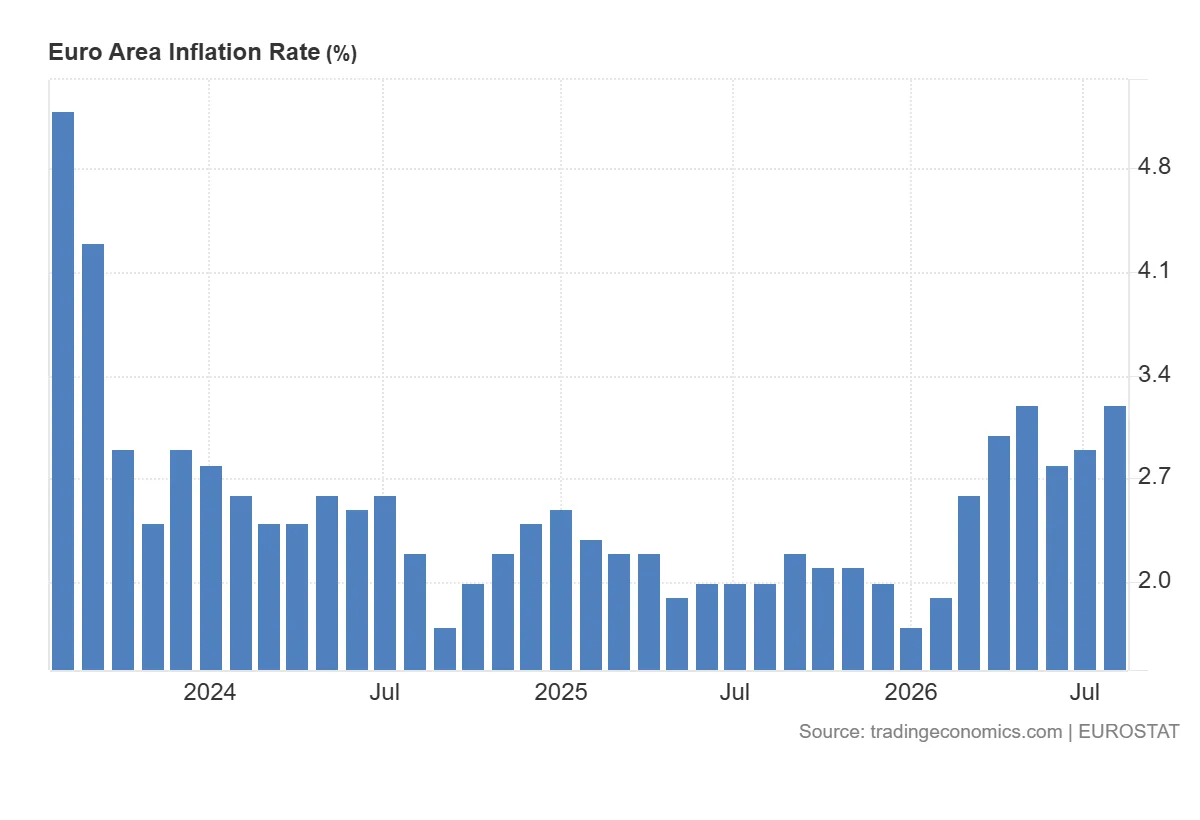Click the "Source: tradingeconomics.com | EUROSTAT" credit
Viewport: 1200px width, 820px height.
click(x=989, y=732)
